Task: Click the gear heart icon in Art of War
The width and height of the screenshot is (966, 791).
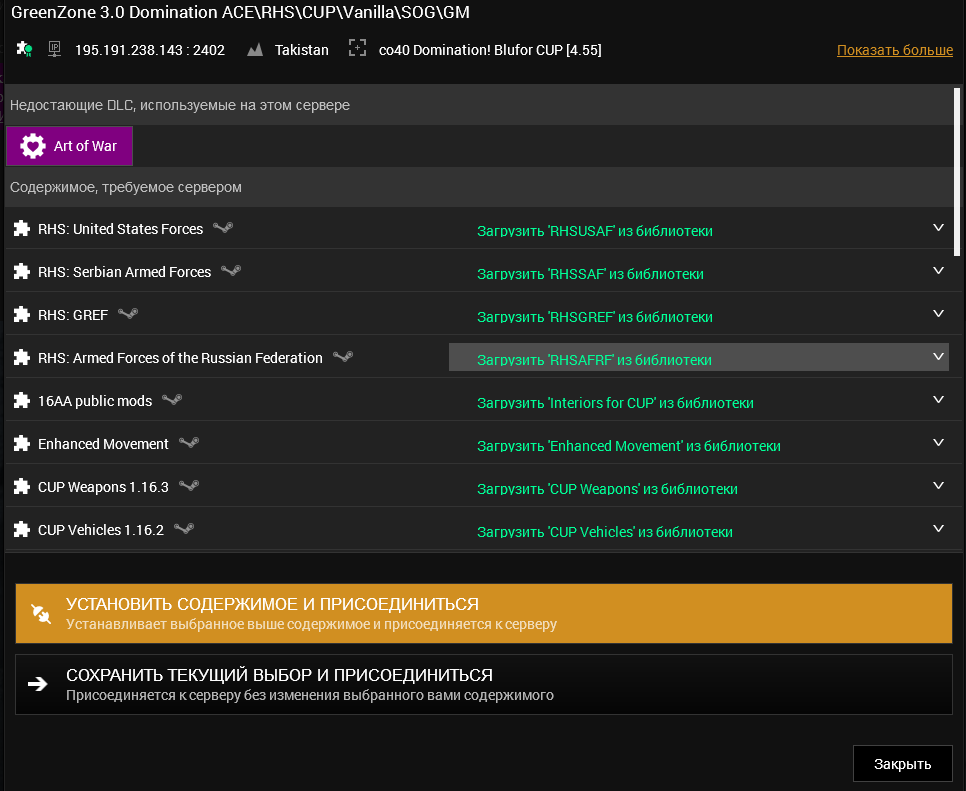Action: [33, 146]
